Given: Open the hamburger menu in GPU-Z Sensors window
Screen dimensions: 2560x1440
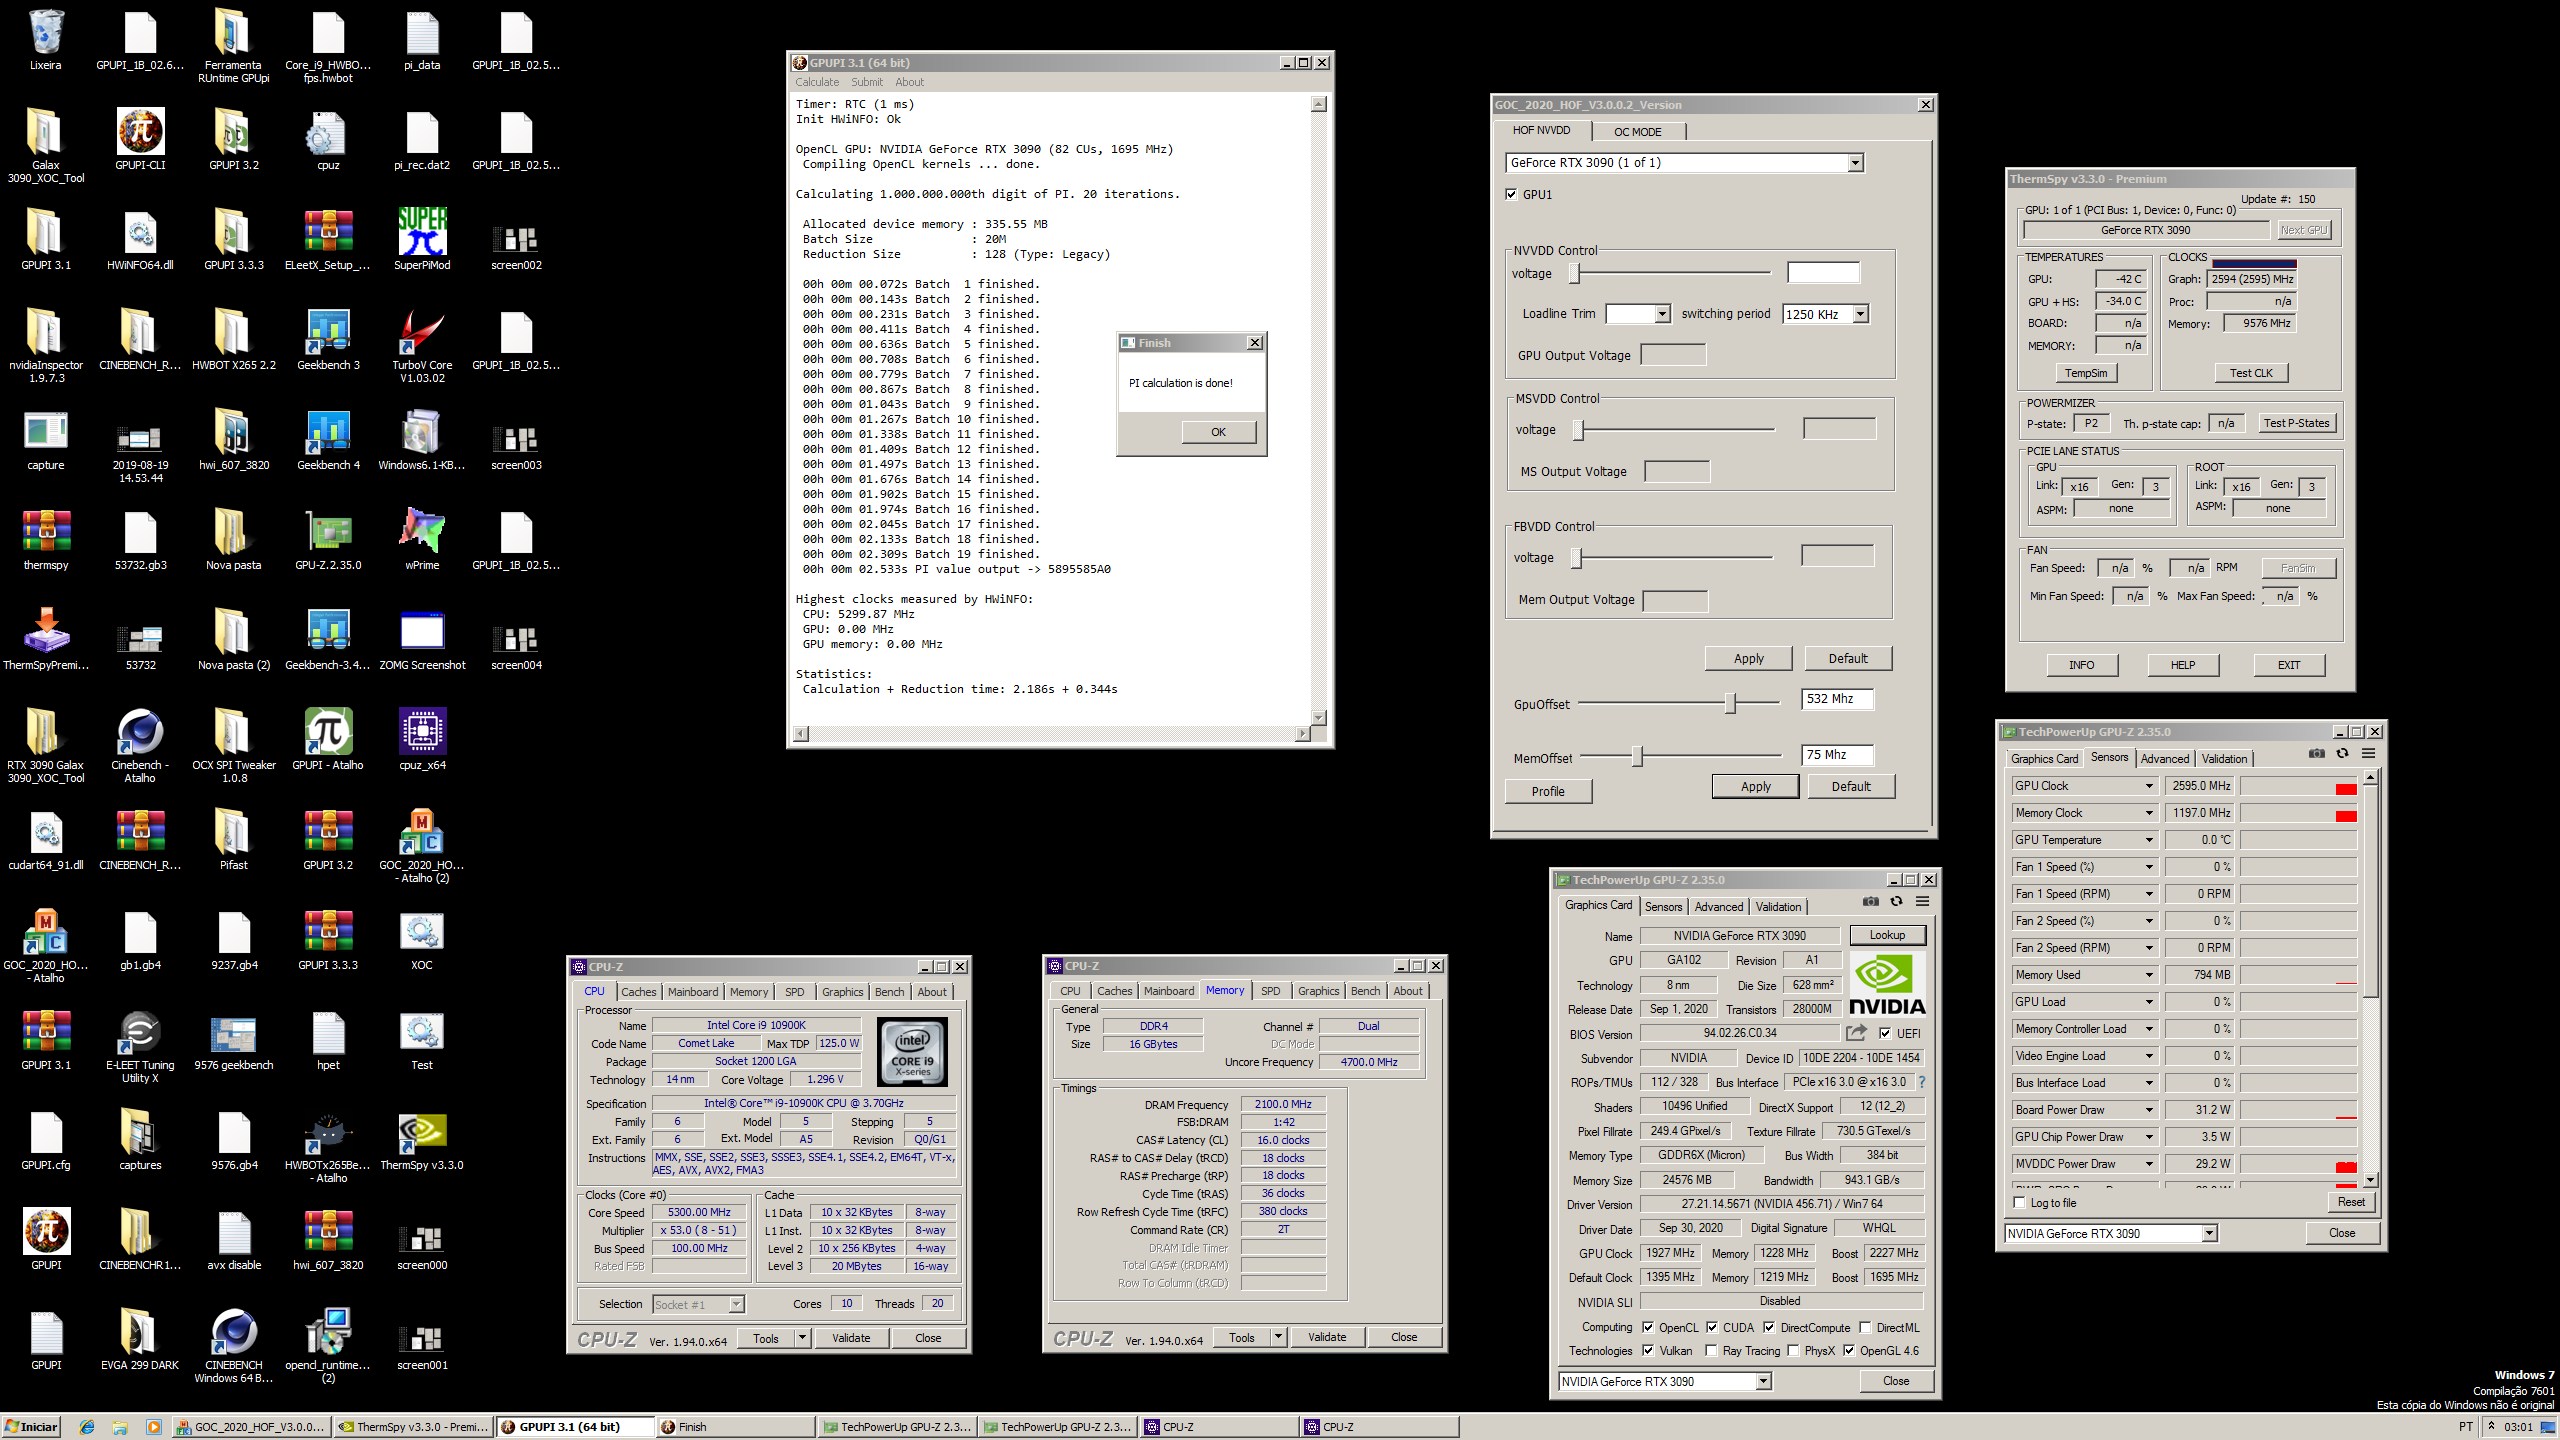Looking at the screenshot, I should point(2368,754).
